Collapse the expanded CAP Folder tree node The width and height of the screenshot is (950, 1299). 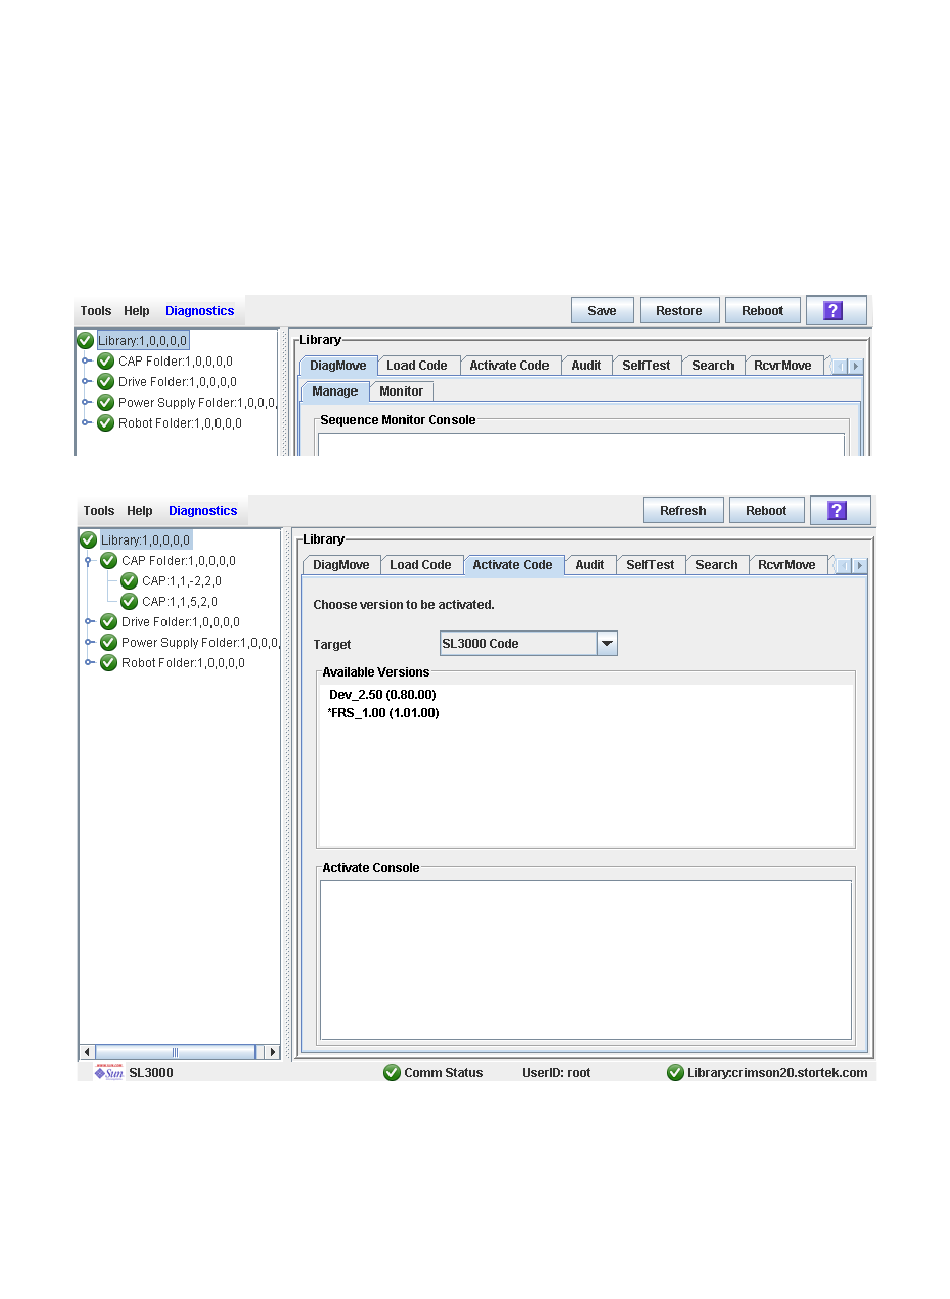[89, 561]
